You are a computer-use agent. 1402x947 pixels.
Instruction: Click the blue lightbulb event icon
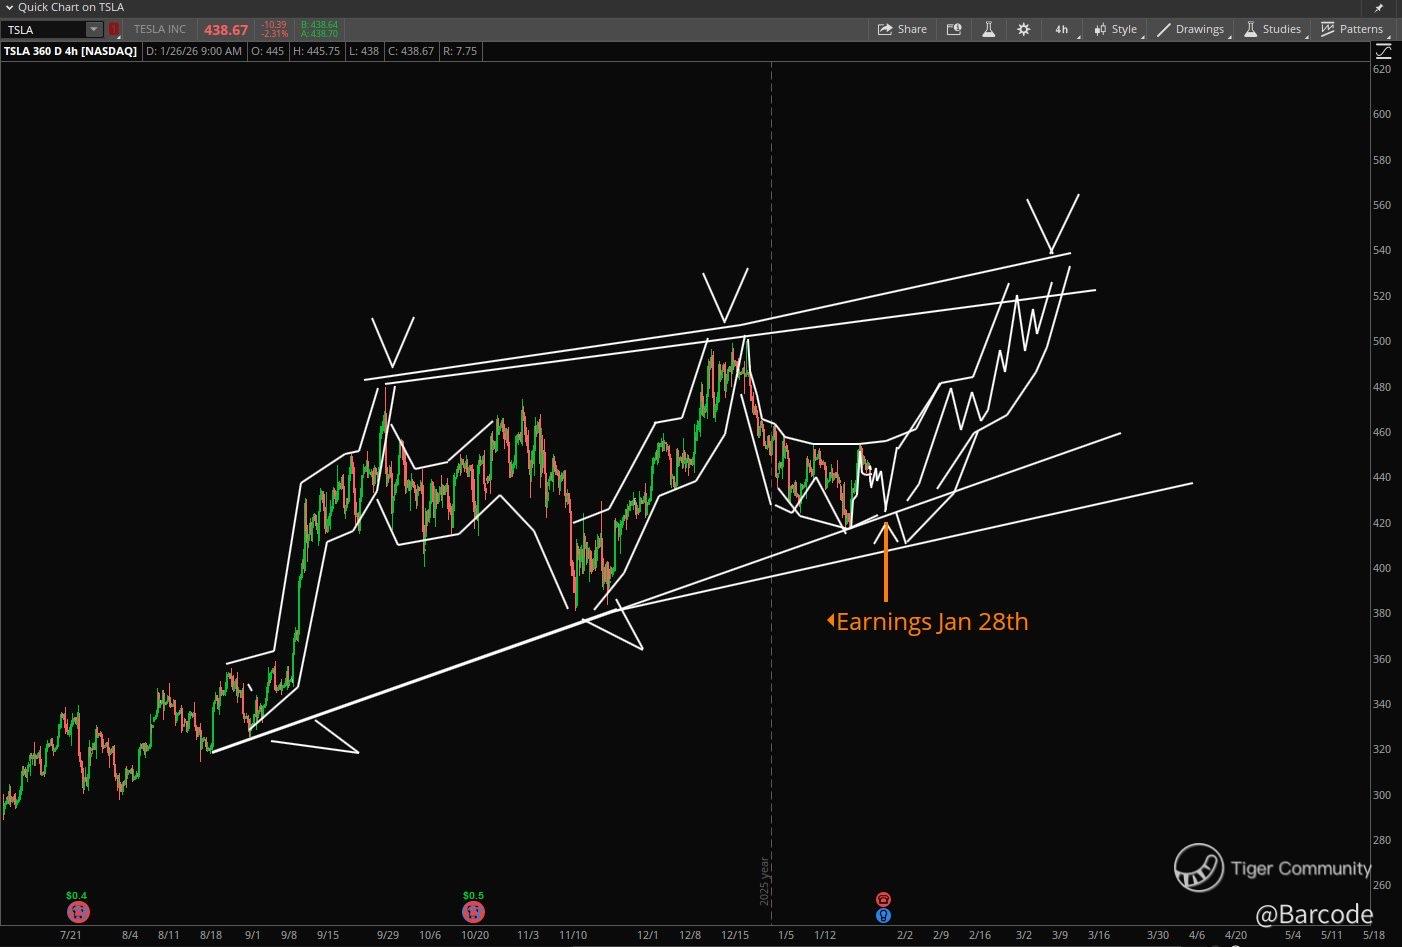[883, 915]
